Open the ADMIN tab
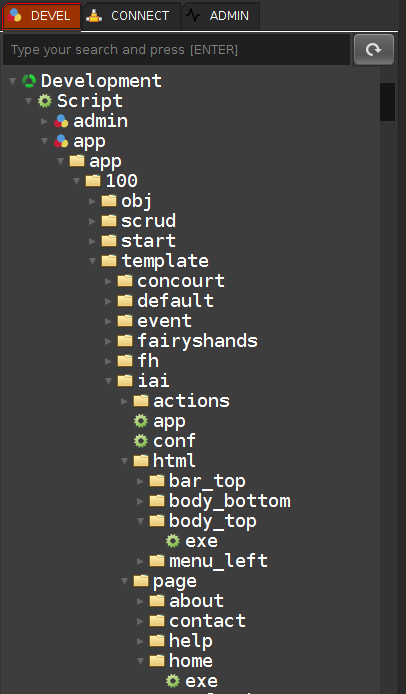Image resolution: width=406 pixels, height=694 pixels. pyautogui.click(x=220, y=16)
